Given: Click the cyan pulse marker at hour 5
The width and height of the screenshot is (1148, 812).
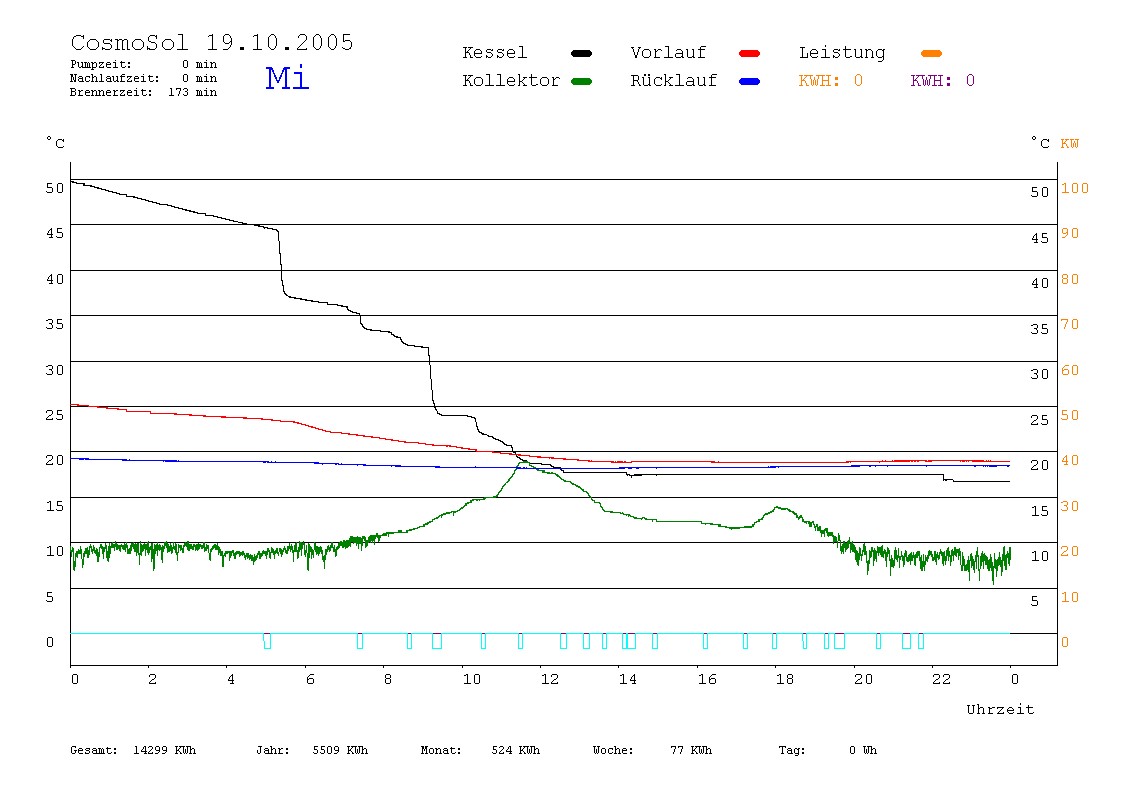Looking at the screenshot, I should pyautogui.click(x=267, y=641).
